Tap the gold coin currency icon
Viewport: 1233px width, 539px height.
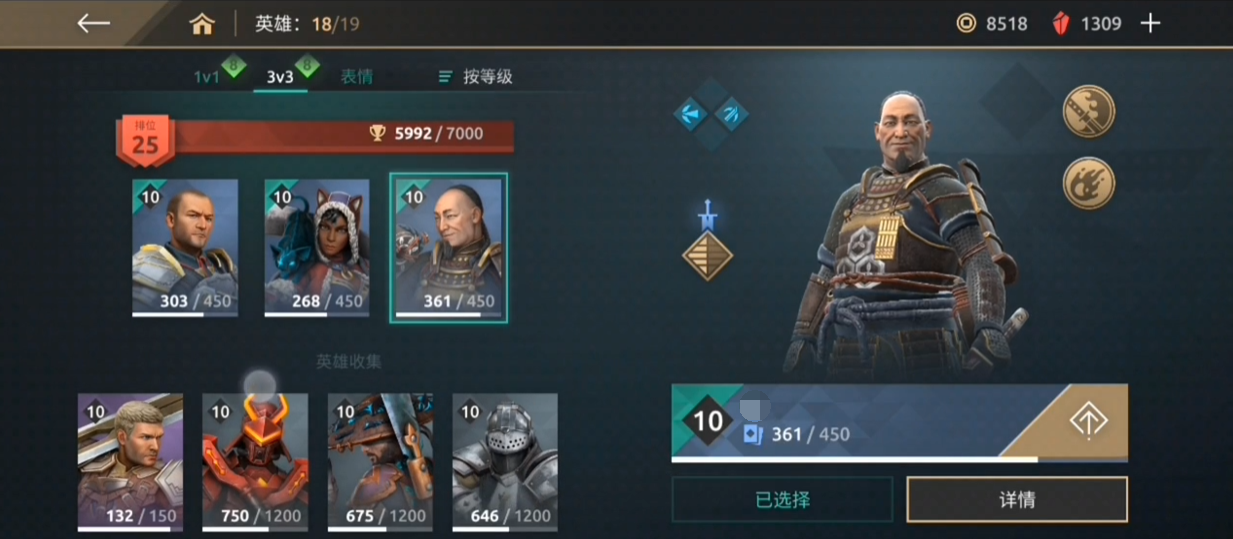click(966, 23)
